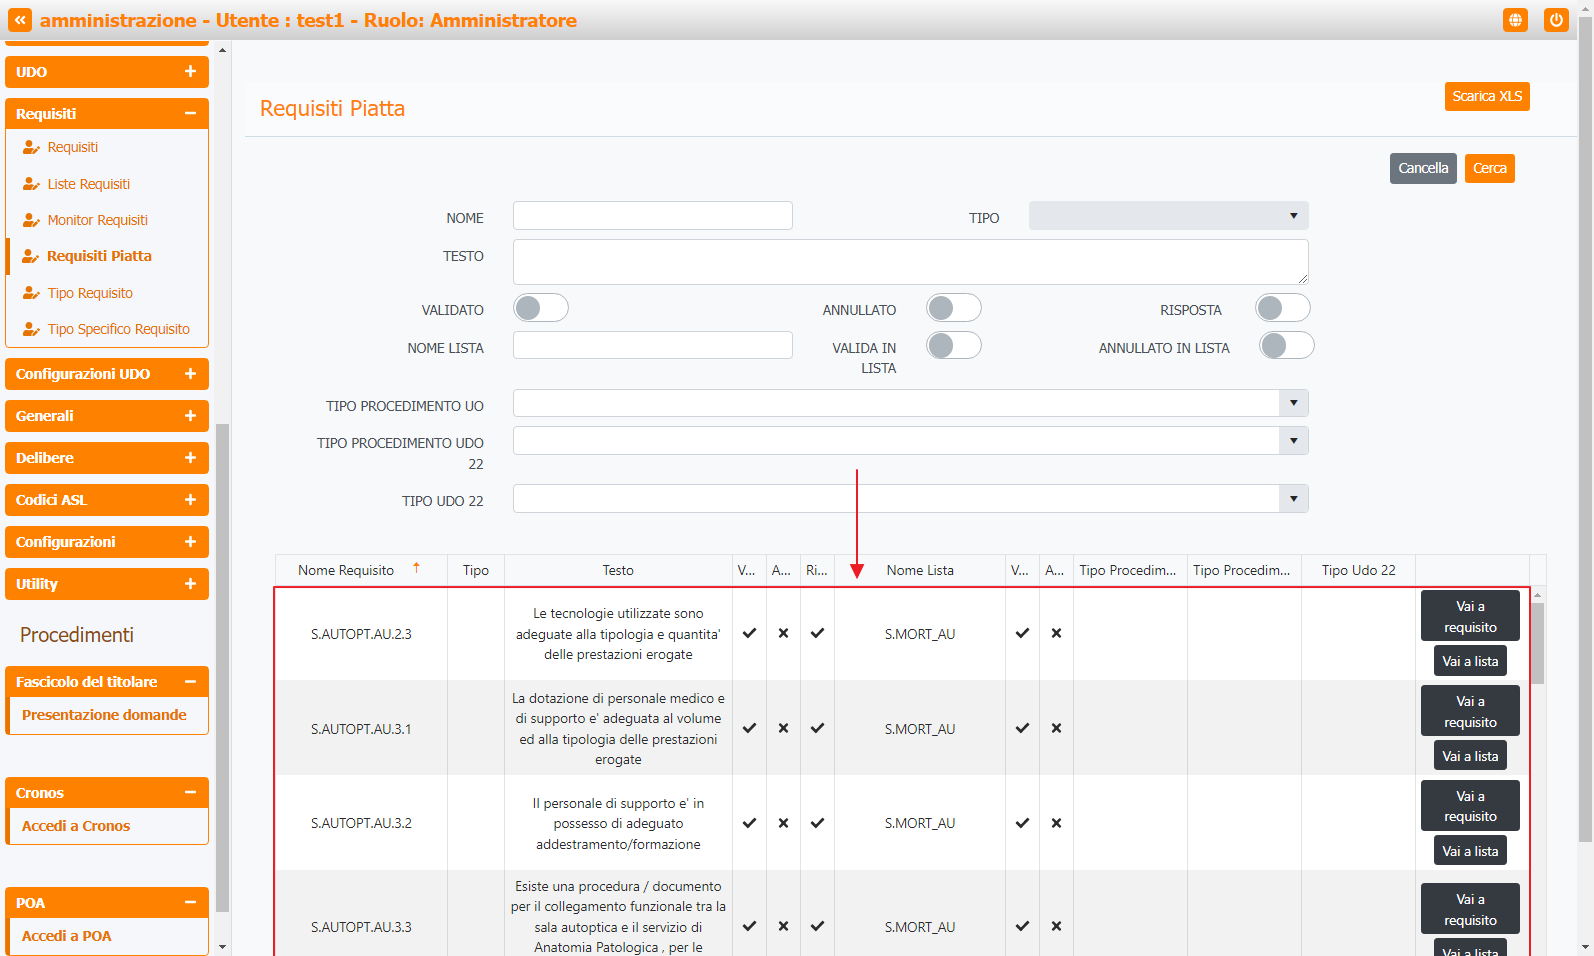Image resolution: width=1594 pixels, height=956 pixels.
Task: Click plus icon beside Codici ASL
Action: [190, 500]
